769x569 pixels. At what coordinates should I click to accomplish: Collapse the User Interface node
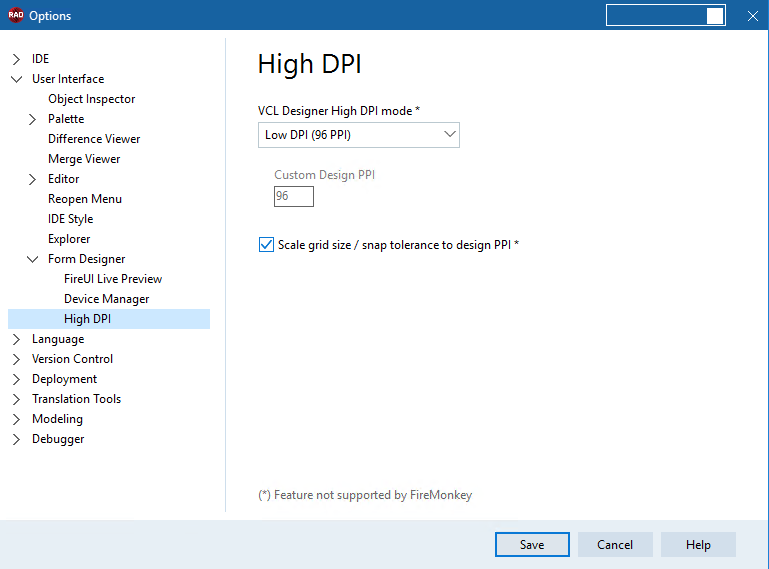[16, 79]
